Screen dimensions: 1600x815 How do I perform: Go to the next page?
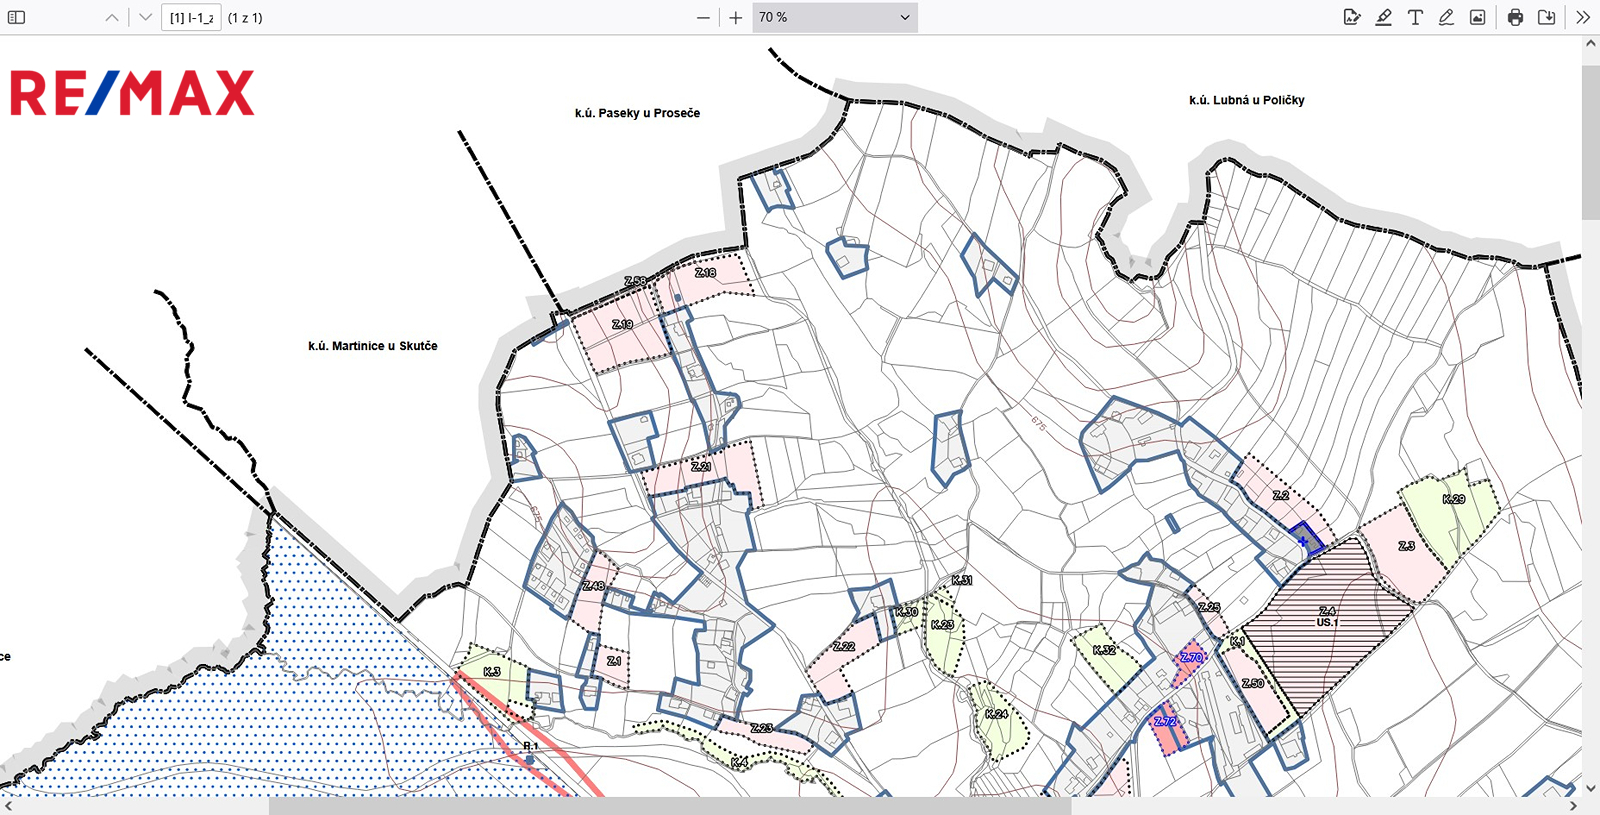click(x=146, y=17)
